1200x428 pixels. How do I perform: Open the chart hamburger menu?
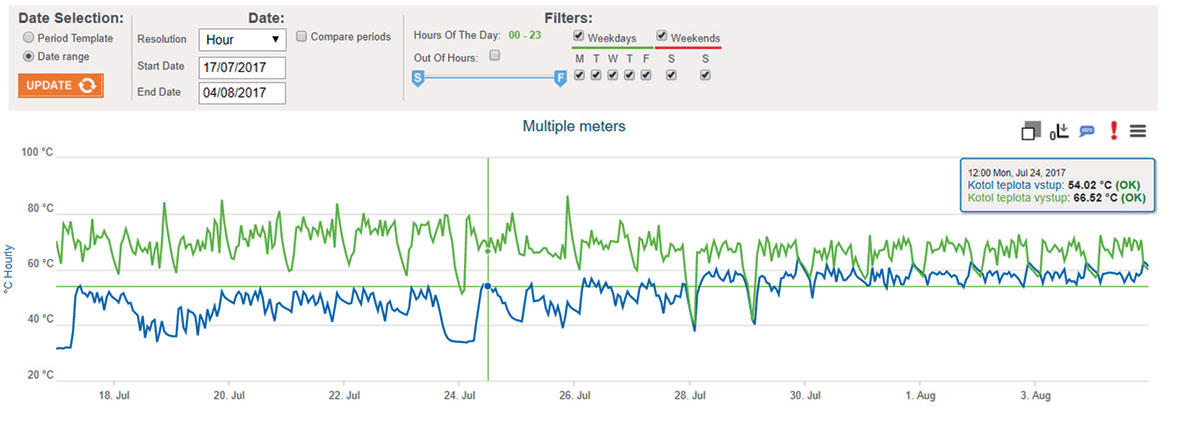1138,131
